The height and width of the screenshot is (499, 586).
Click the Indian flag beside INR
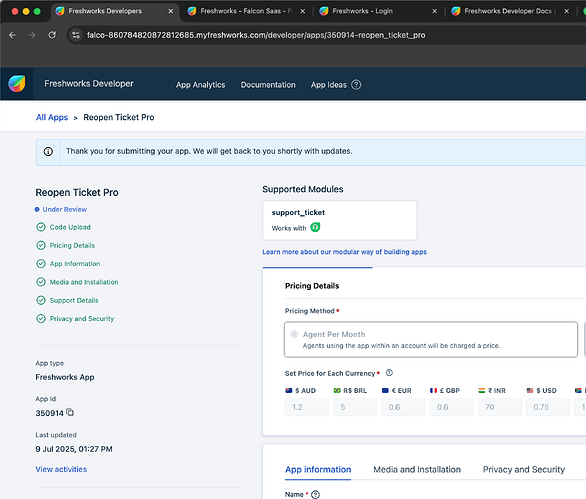[481, 390]
